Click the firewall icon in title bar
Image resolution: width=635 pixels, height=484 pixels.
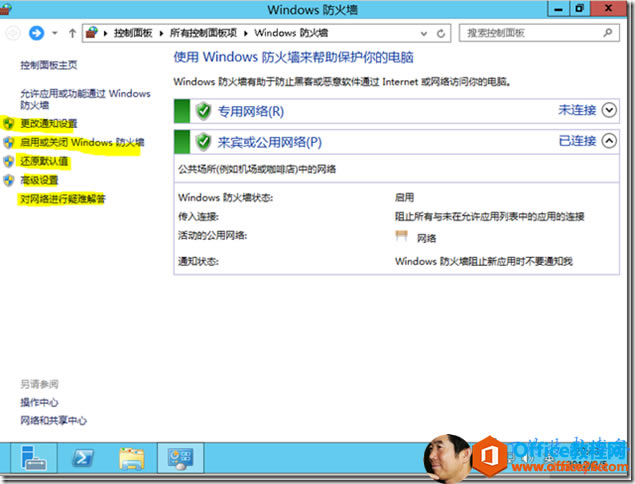(x=6, y=9)
